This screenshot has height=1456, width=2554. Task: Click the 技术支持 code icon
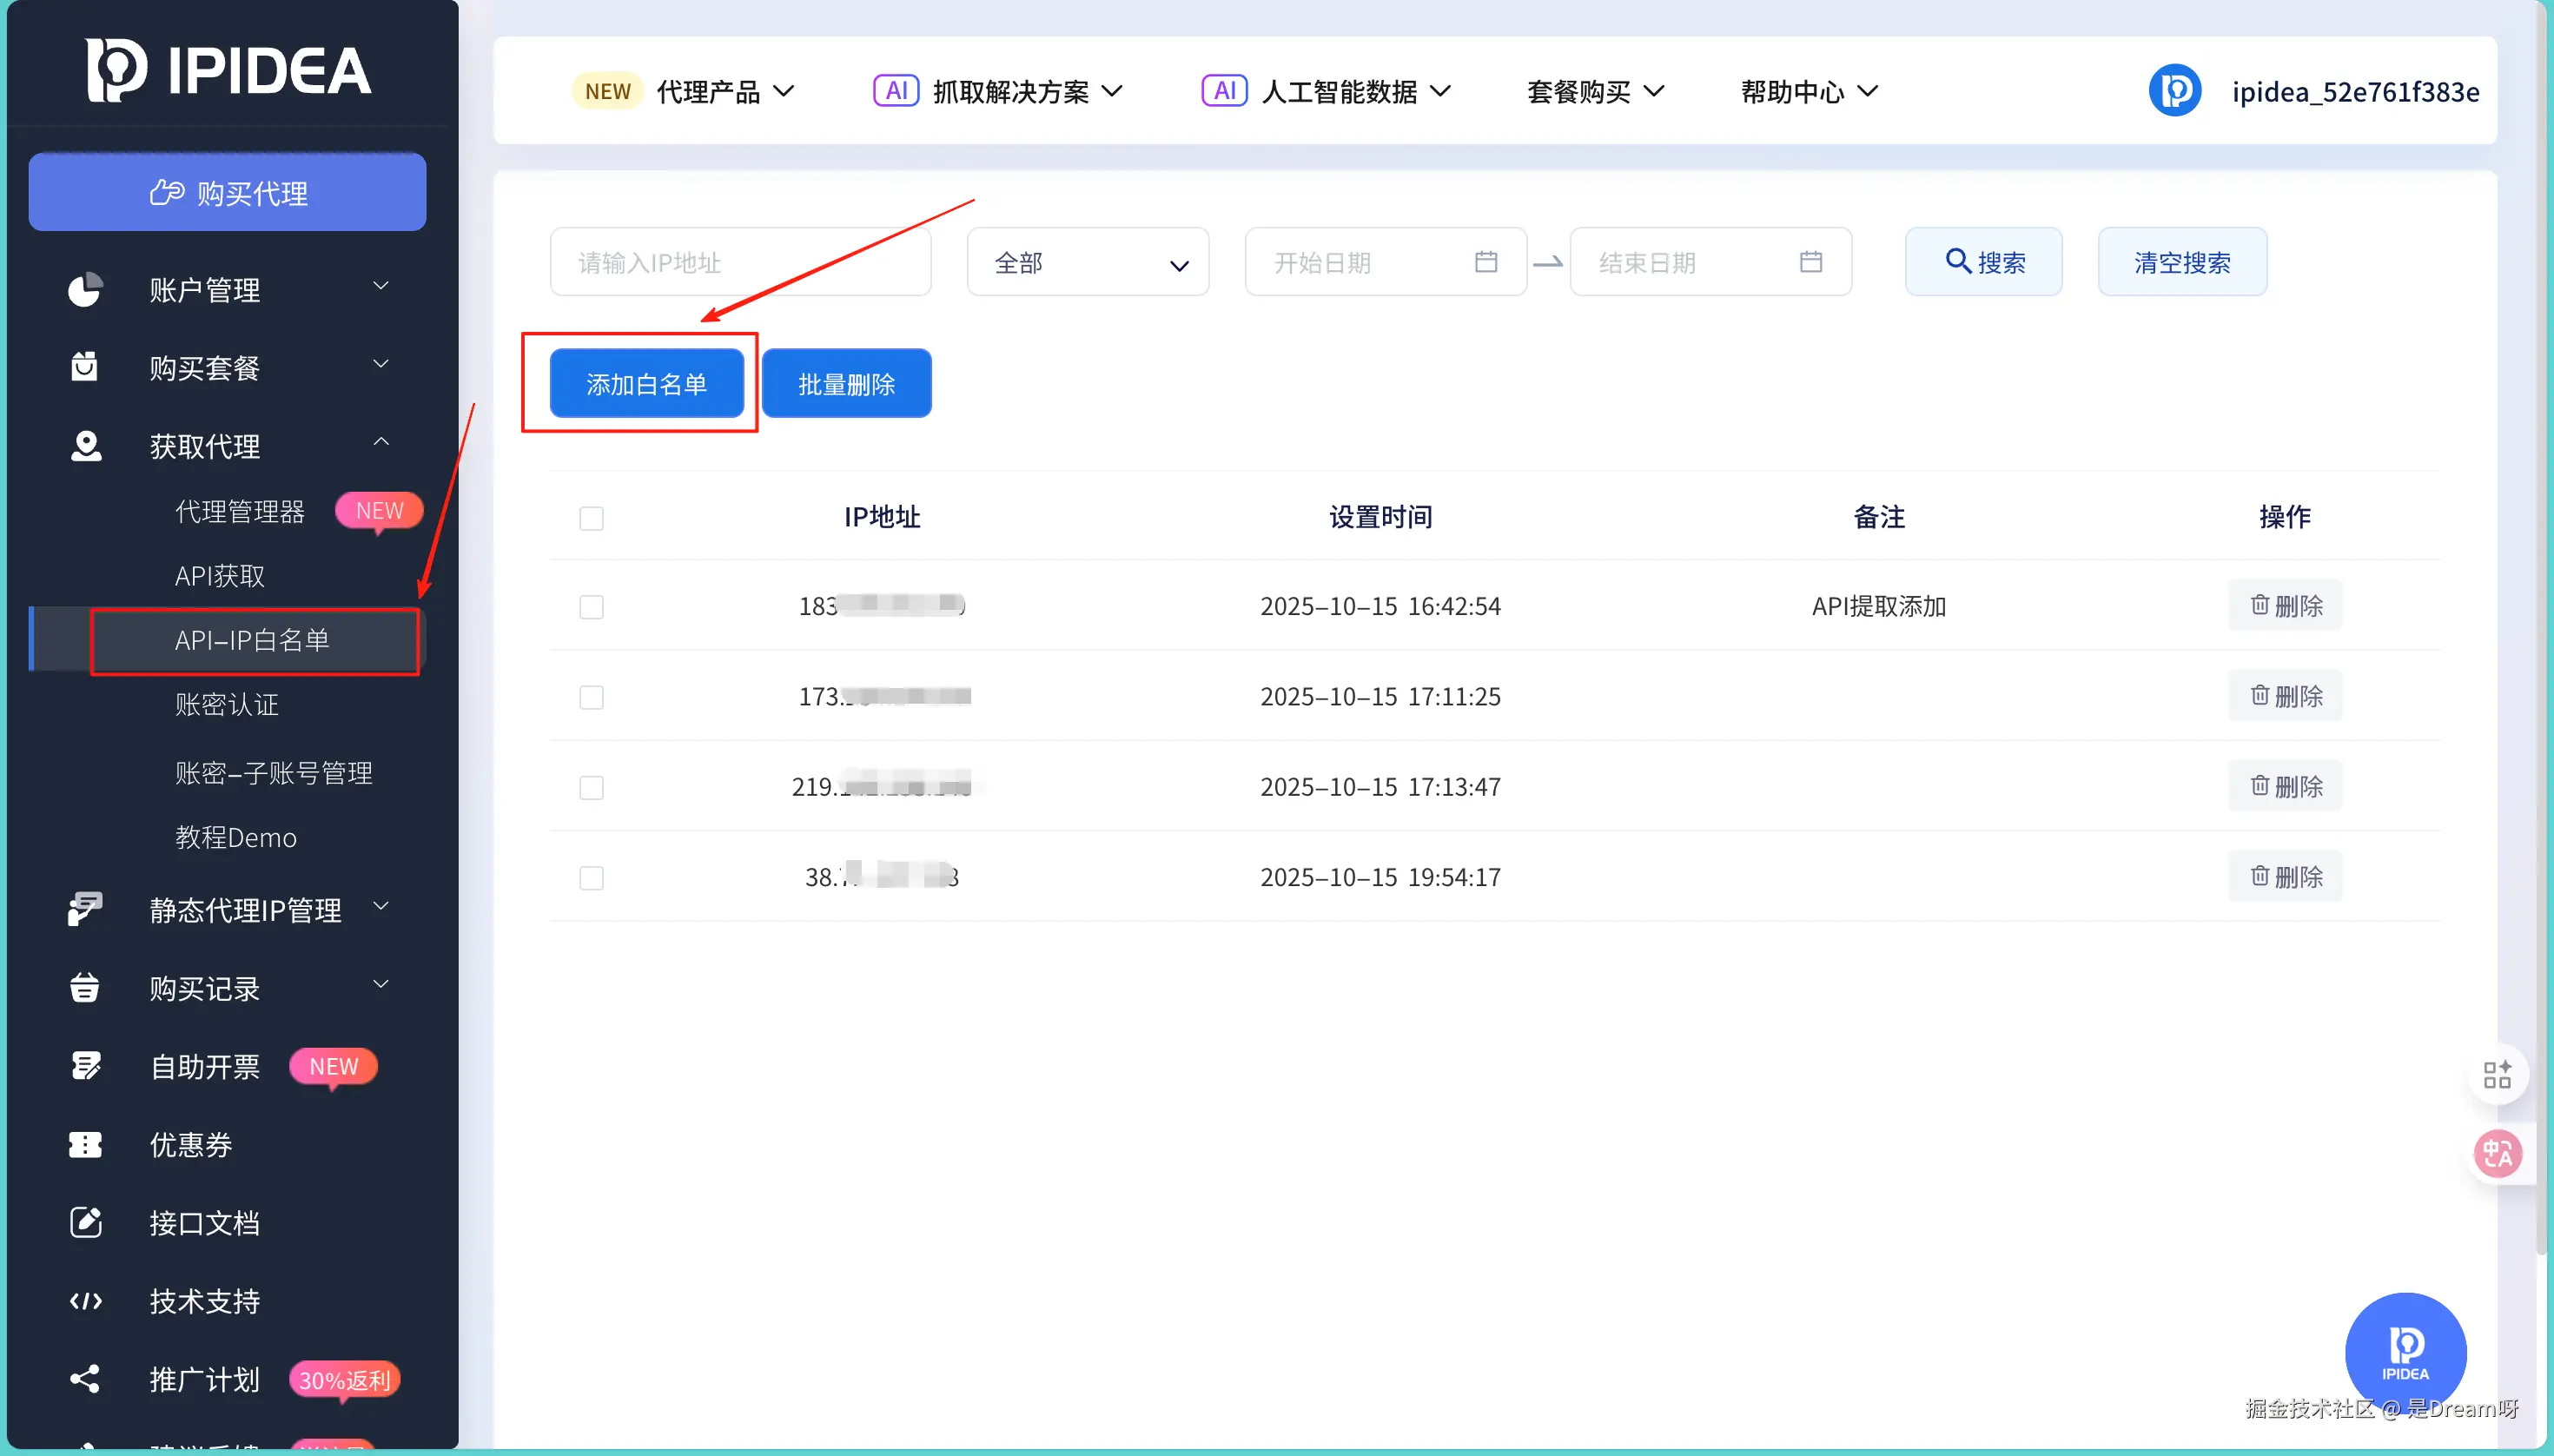(x=86, y=1300)
